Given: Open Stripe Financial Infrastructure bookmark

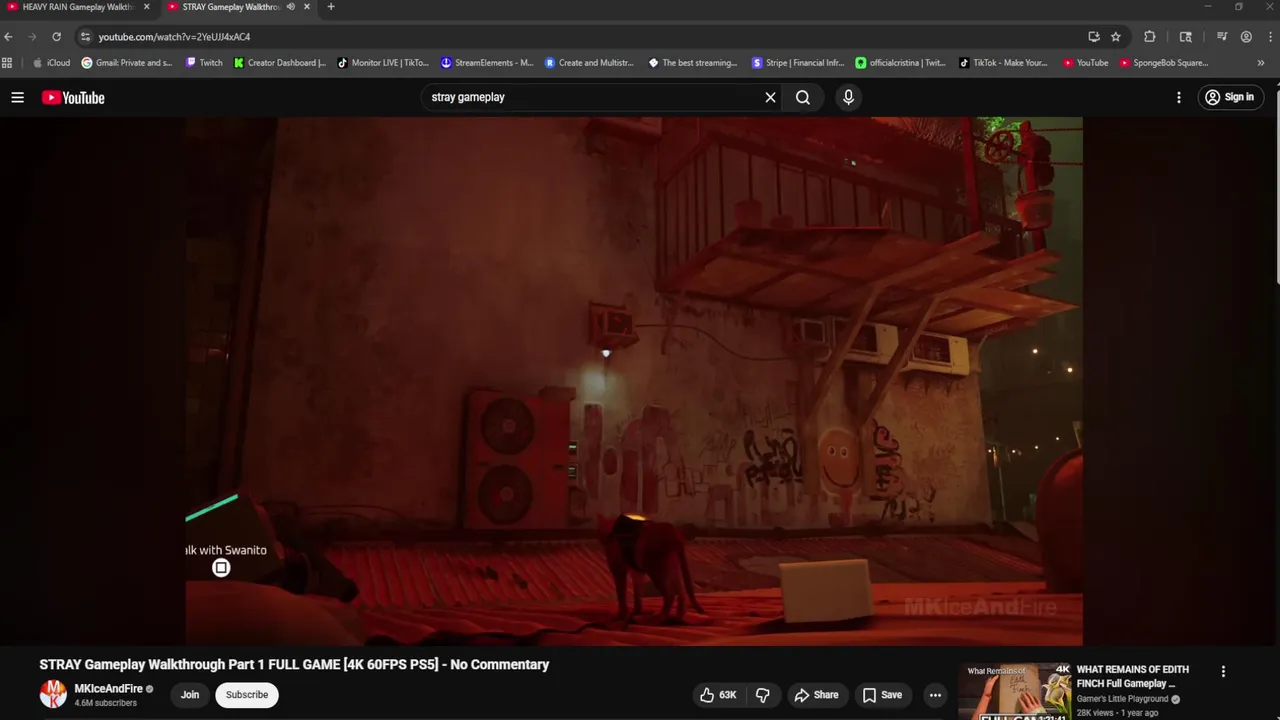Looking at the screenshot, I should pos(799,63).
